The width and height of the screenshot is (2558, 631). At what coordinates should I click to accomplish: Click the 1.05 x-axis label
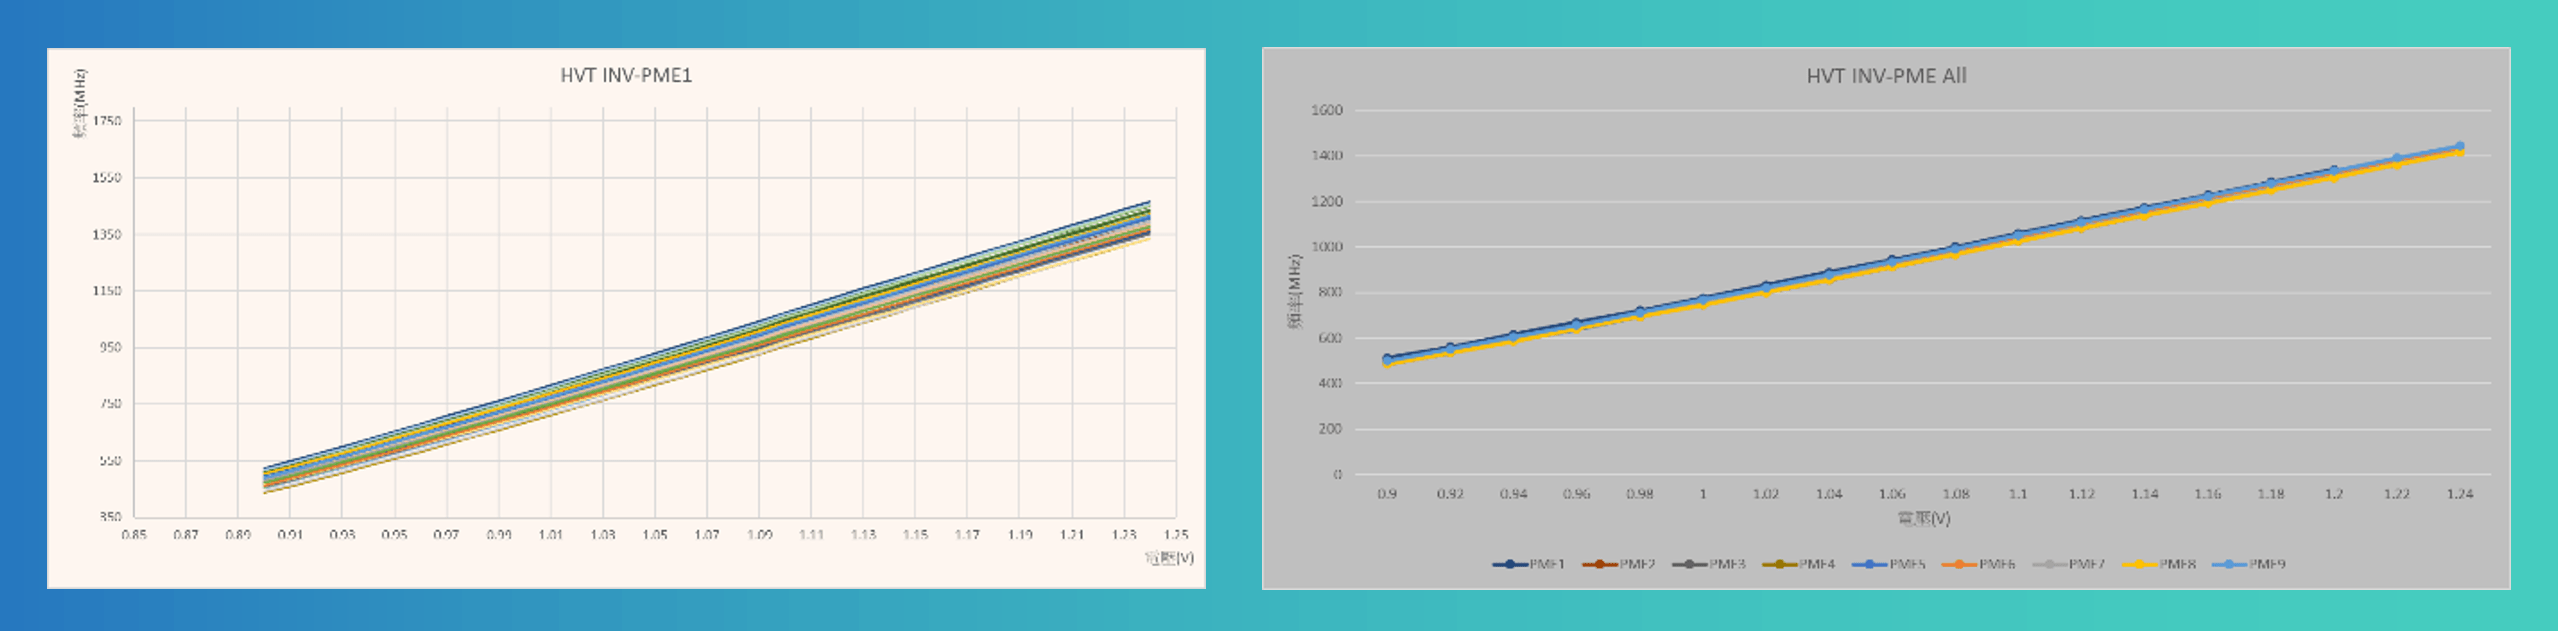point(655,535)
